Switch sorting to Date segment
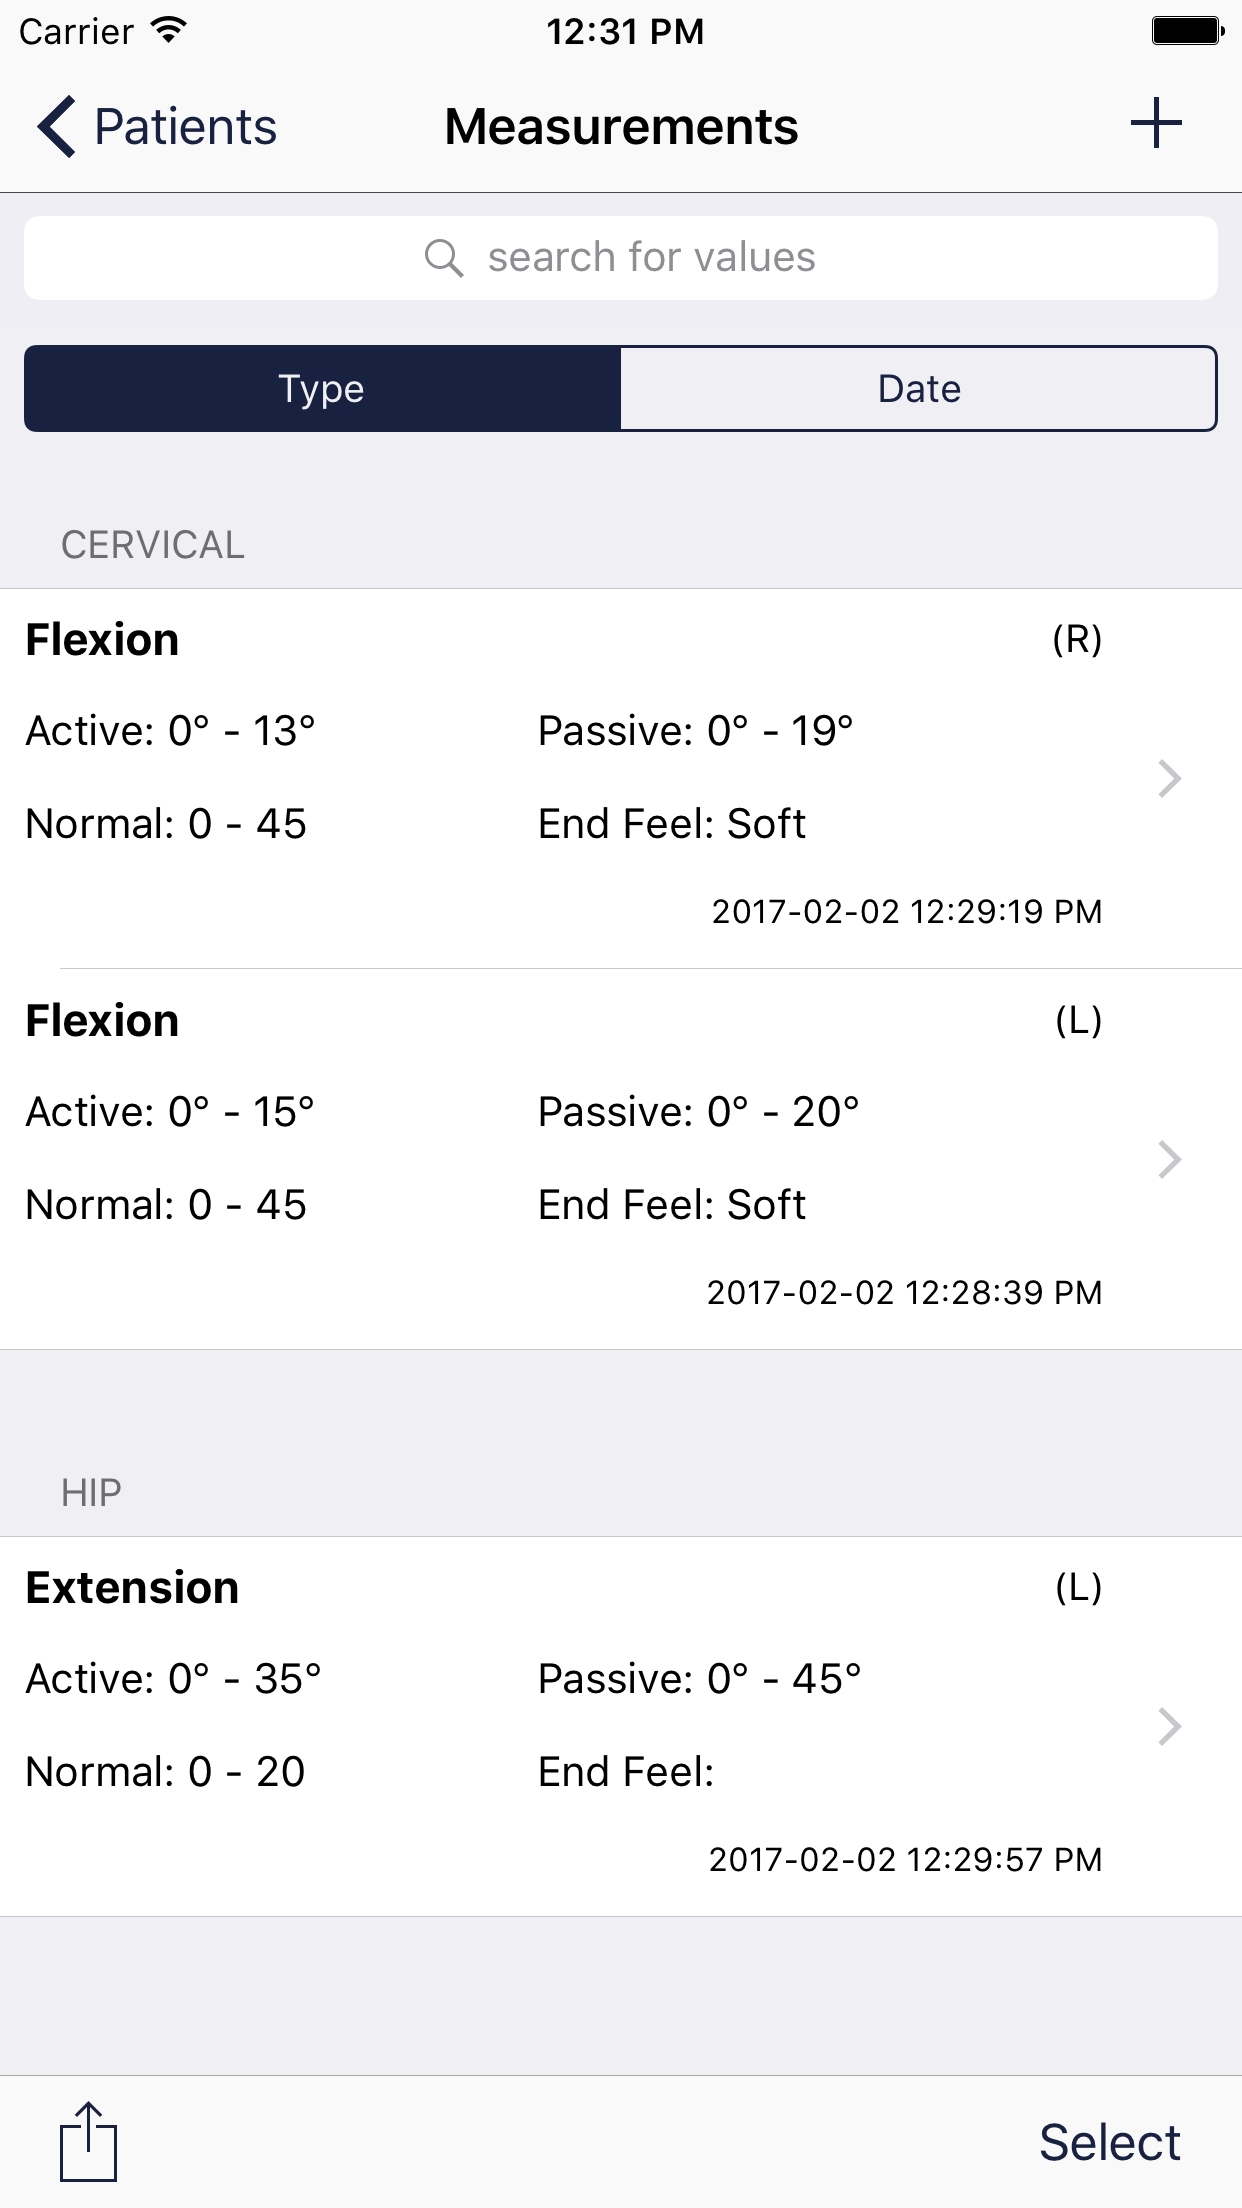Image resolution: width=1242 pixels, height=2208 pixels. (x=918, y=389)
